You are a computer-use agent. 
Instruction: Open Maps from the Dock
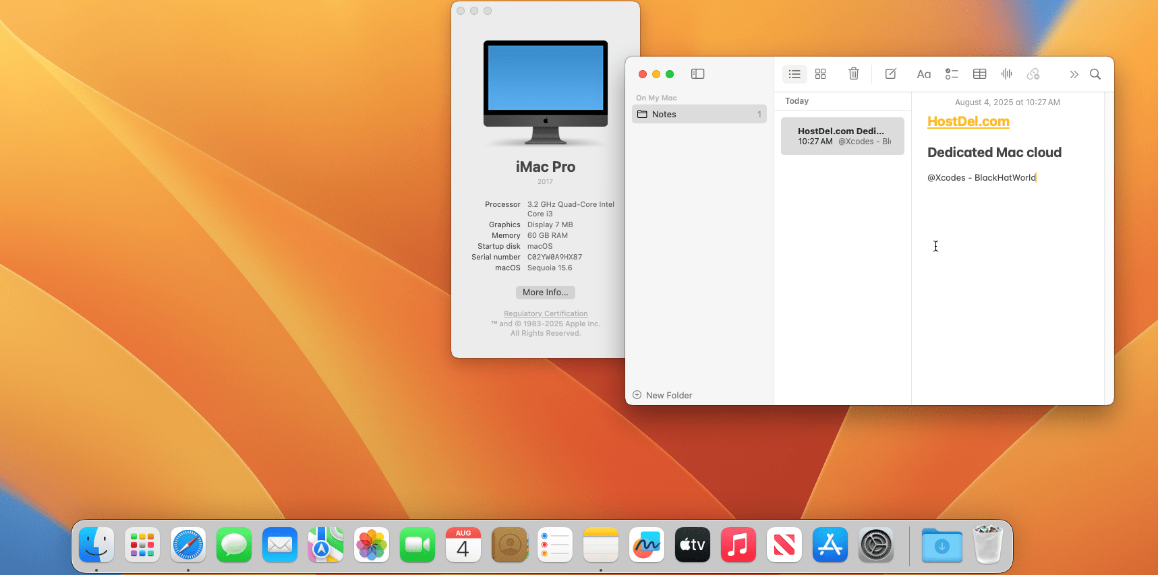[326, 545]
